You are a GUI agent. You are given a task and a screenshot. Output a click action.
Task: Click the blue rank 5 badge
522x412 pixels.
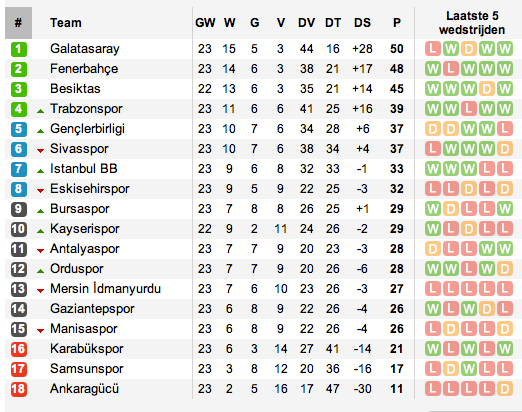point(19,129)
